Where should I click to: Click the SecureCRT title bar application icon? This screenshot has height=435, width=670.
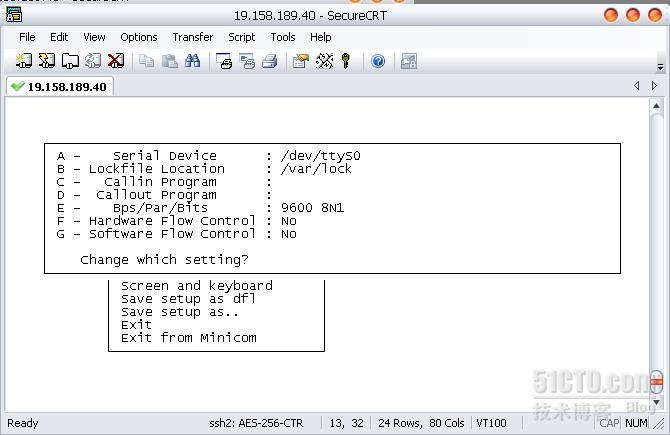coord(14,15)
